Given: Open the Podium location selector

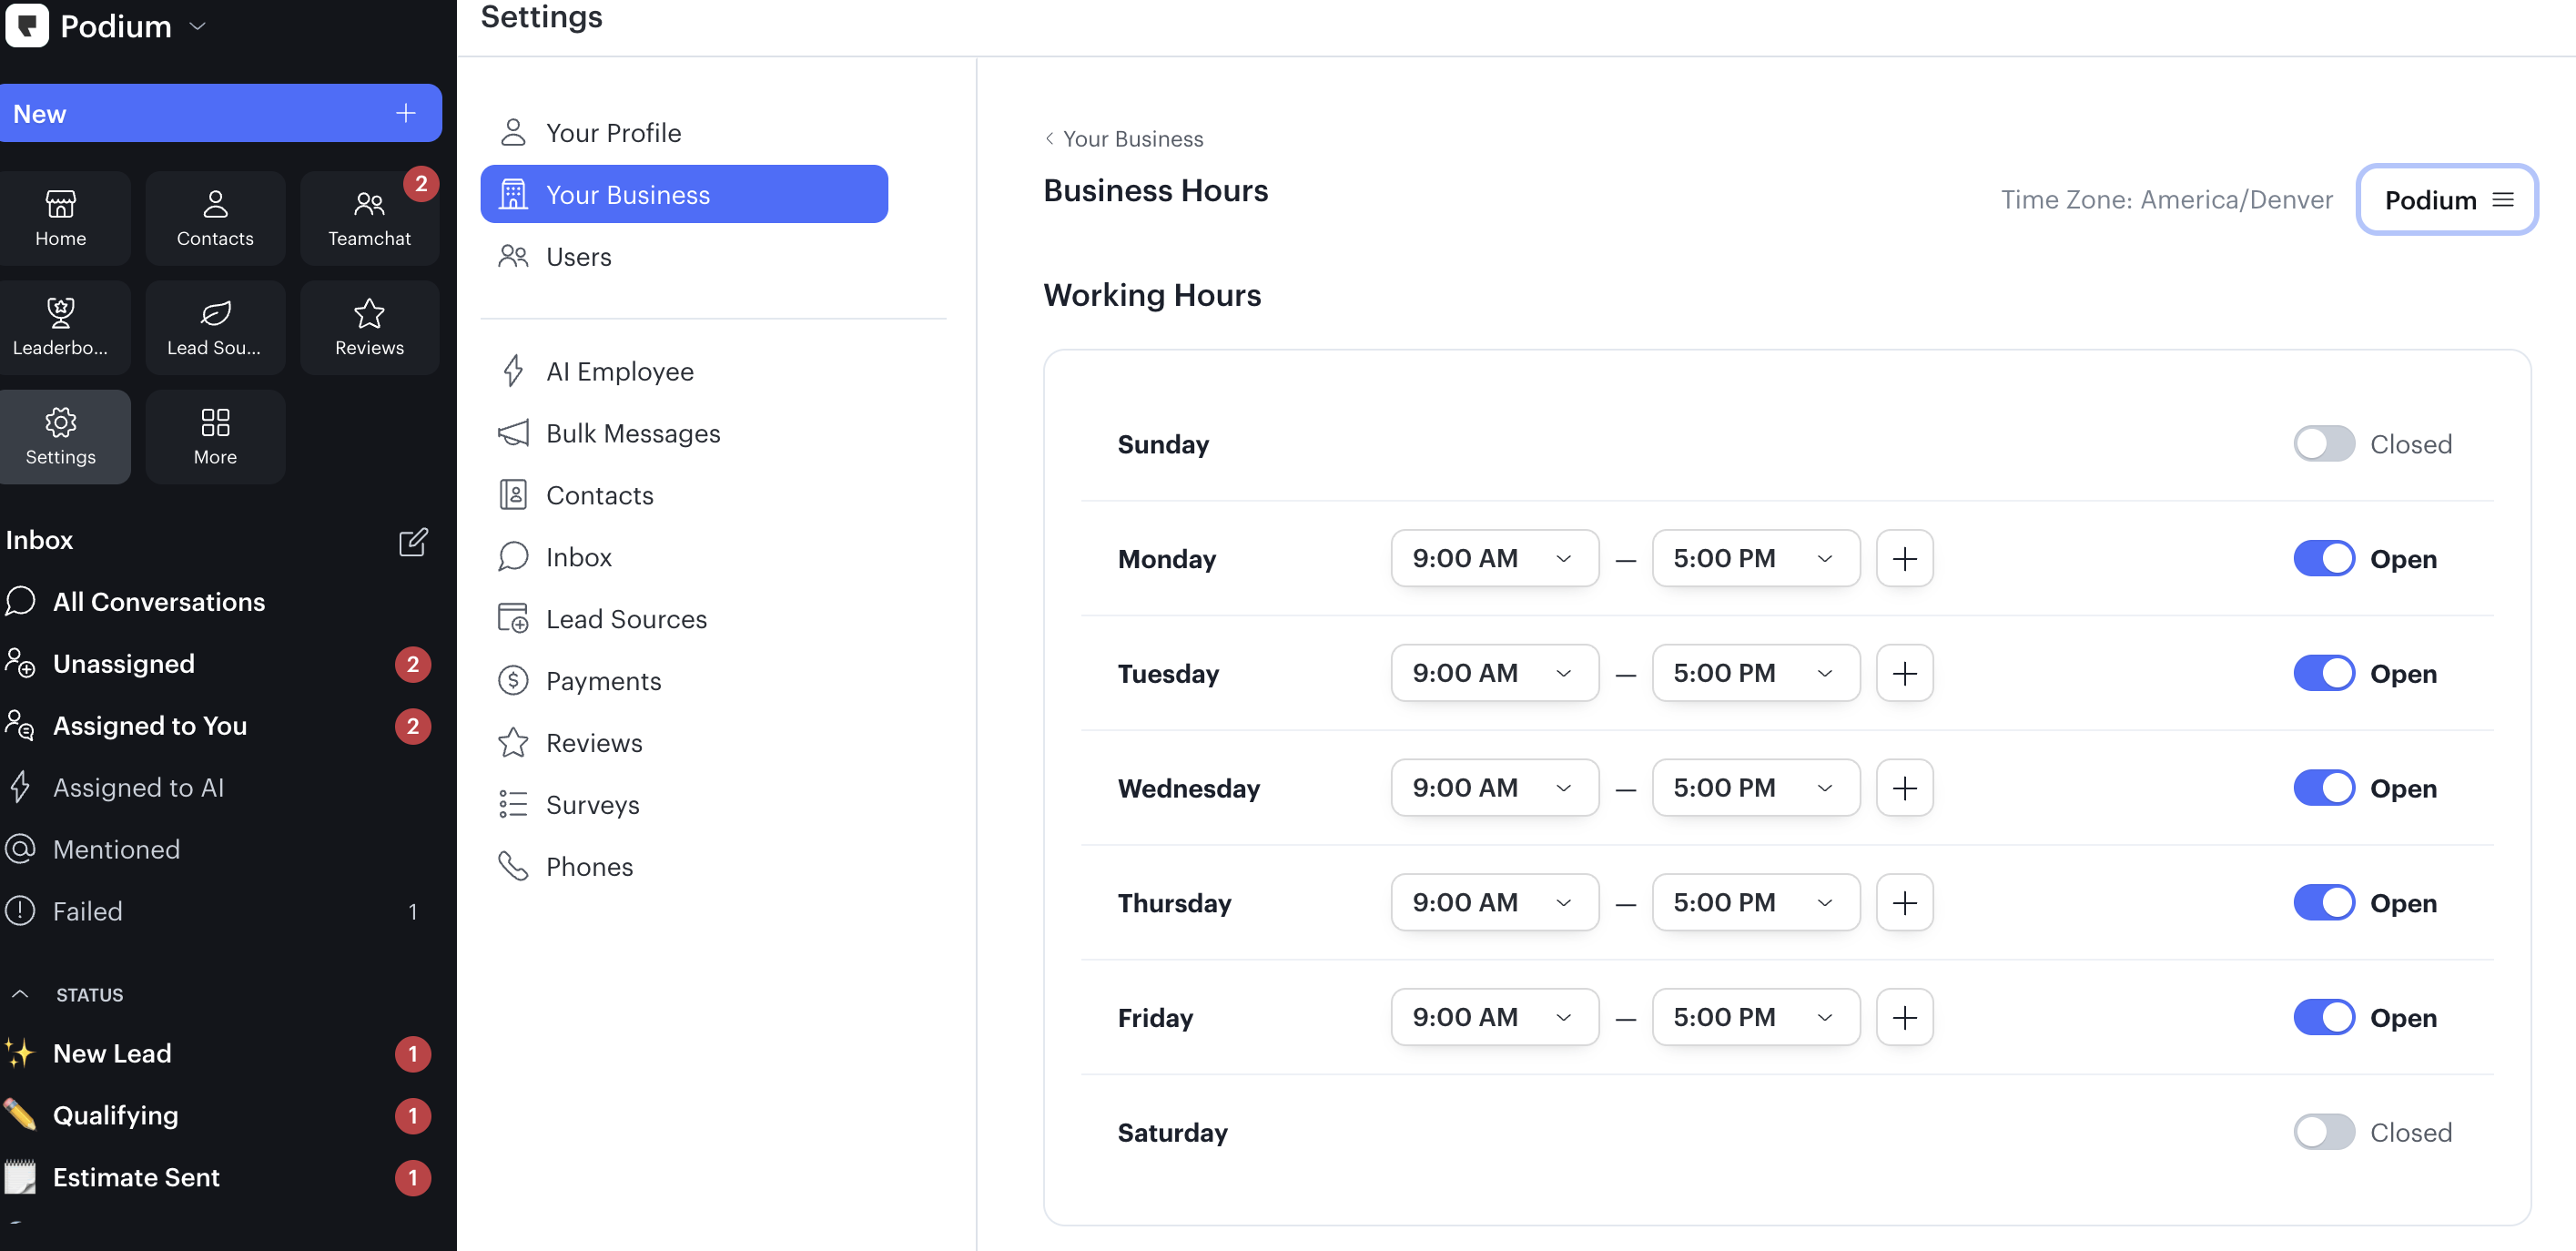Looking at the screenshot, I should click(x=2446, y=200).
